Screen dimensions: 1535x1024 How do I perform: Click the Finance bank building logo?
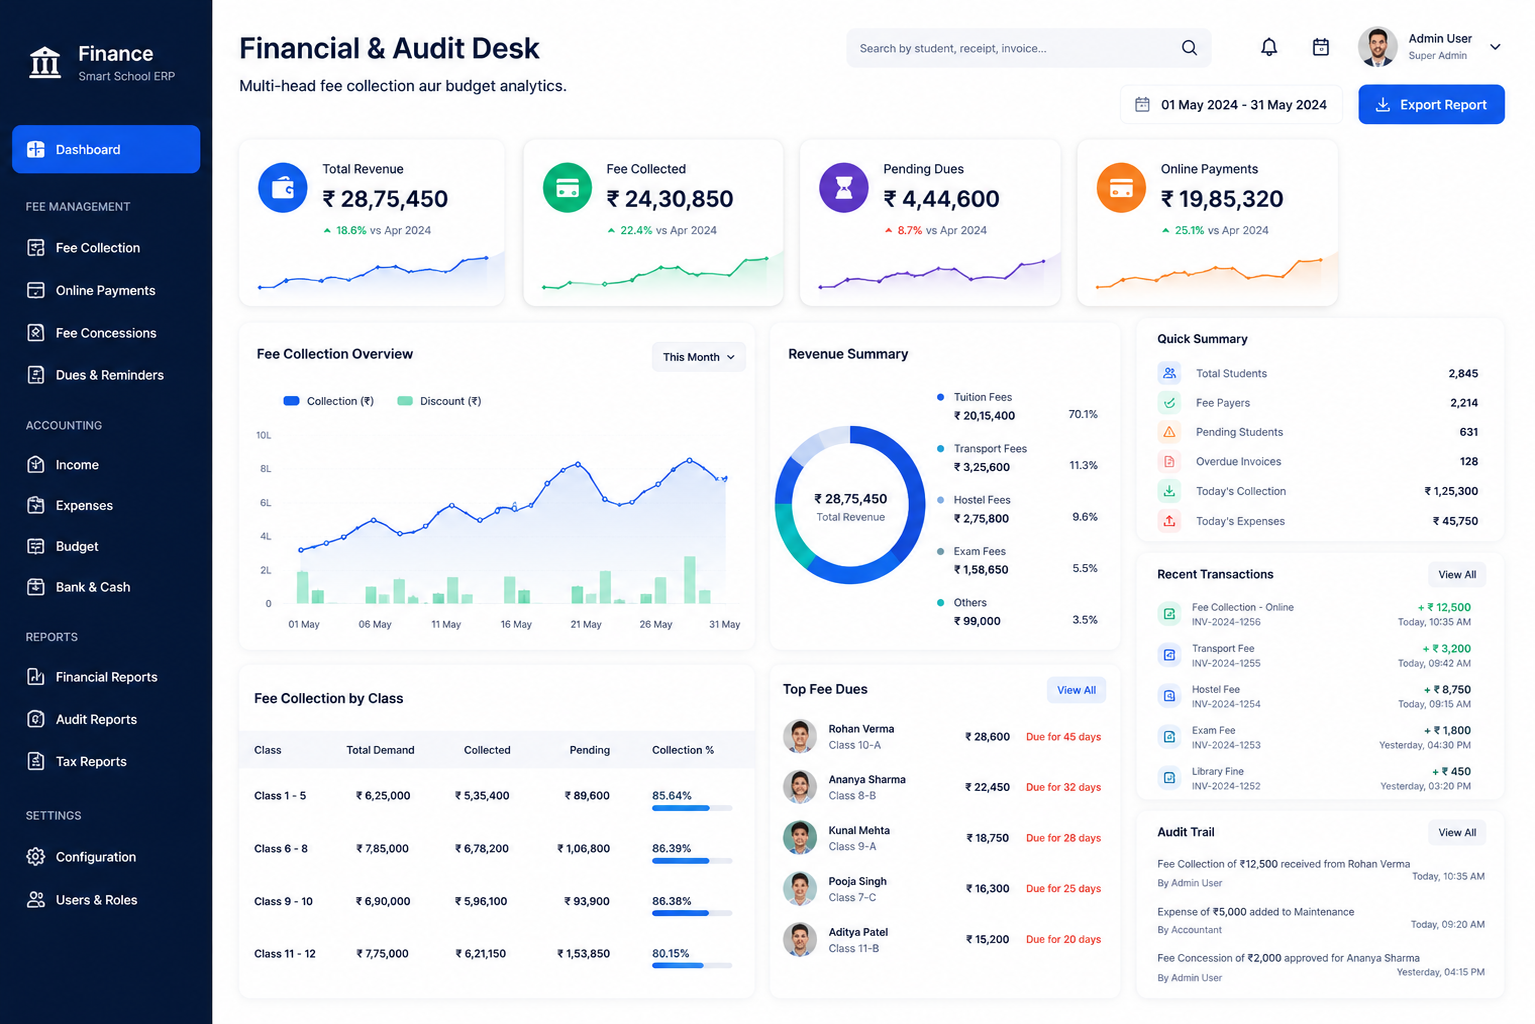[45, 62]
